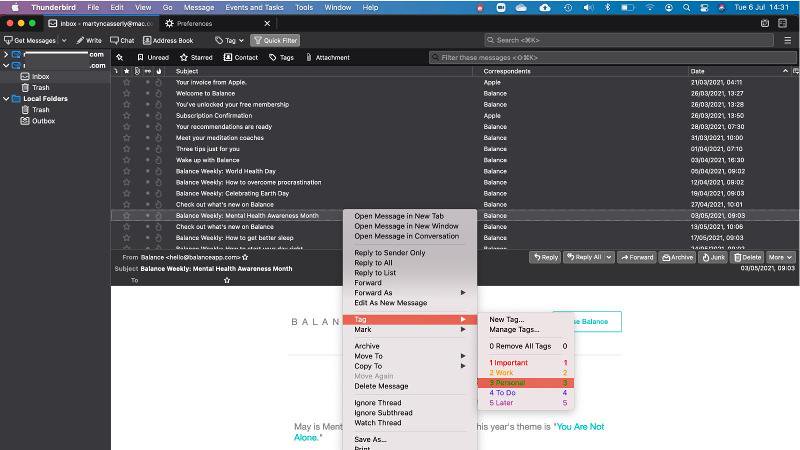Pick the purple '5 Later' tag
800x450 pixels.
(x=503, y=403)
